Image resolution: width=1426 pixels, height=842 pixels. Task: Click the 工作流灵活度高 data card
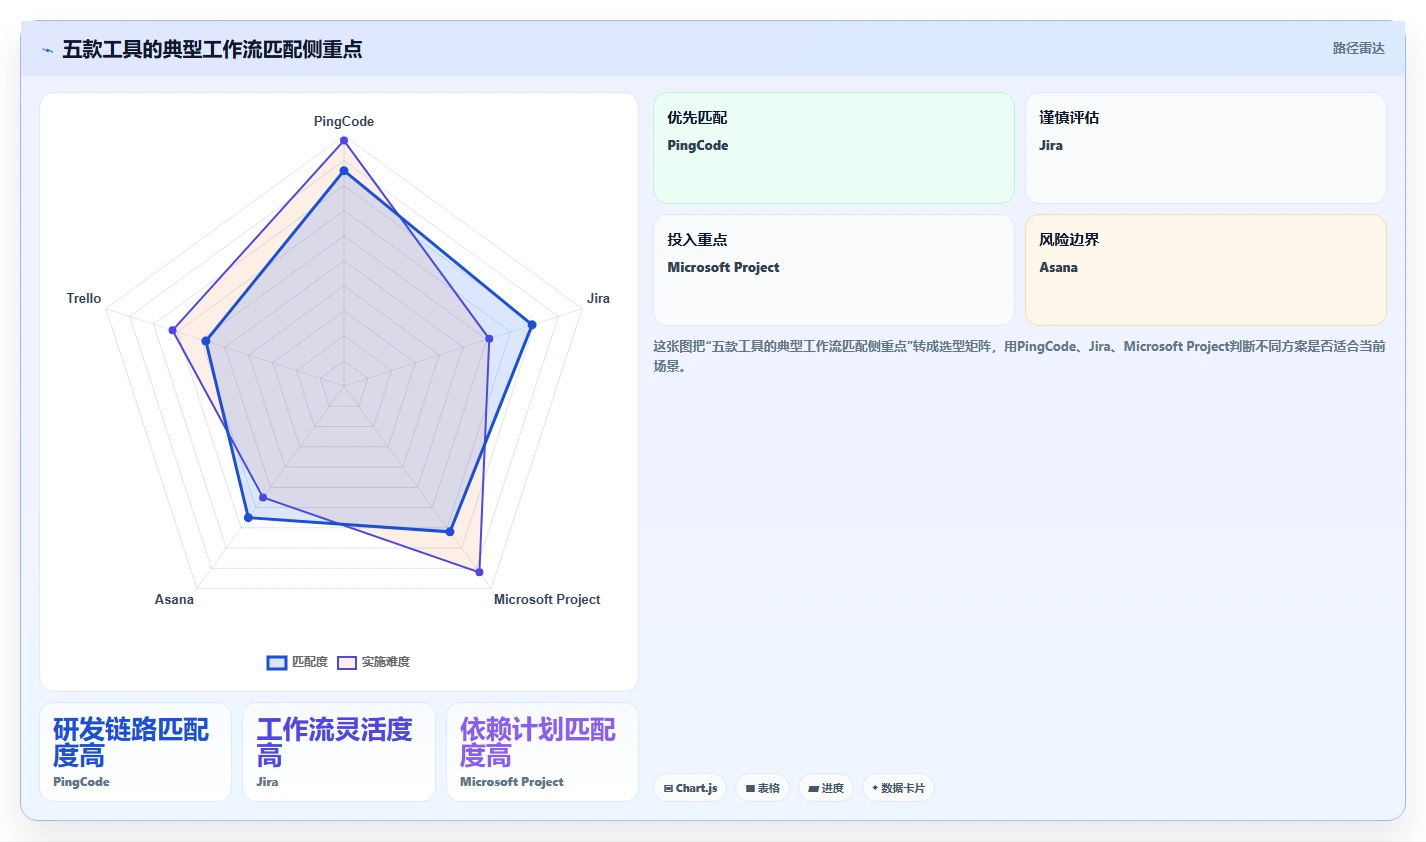tap(339, 752)
